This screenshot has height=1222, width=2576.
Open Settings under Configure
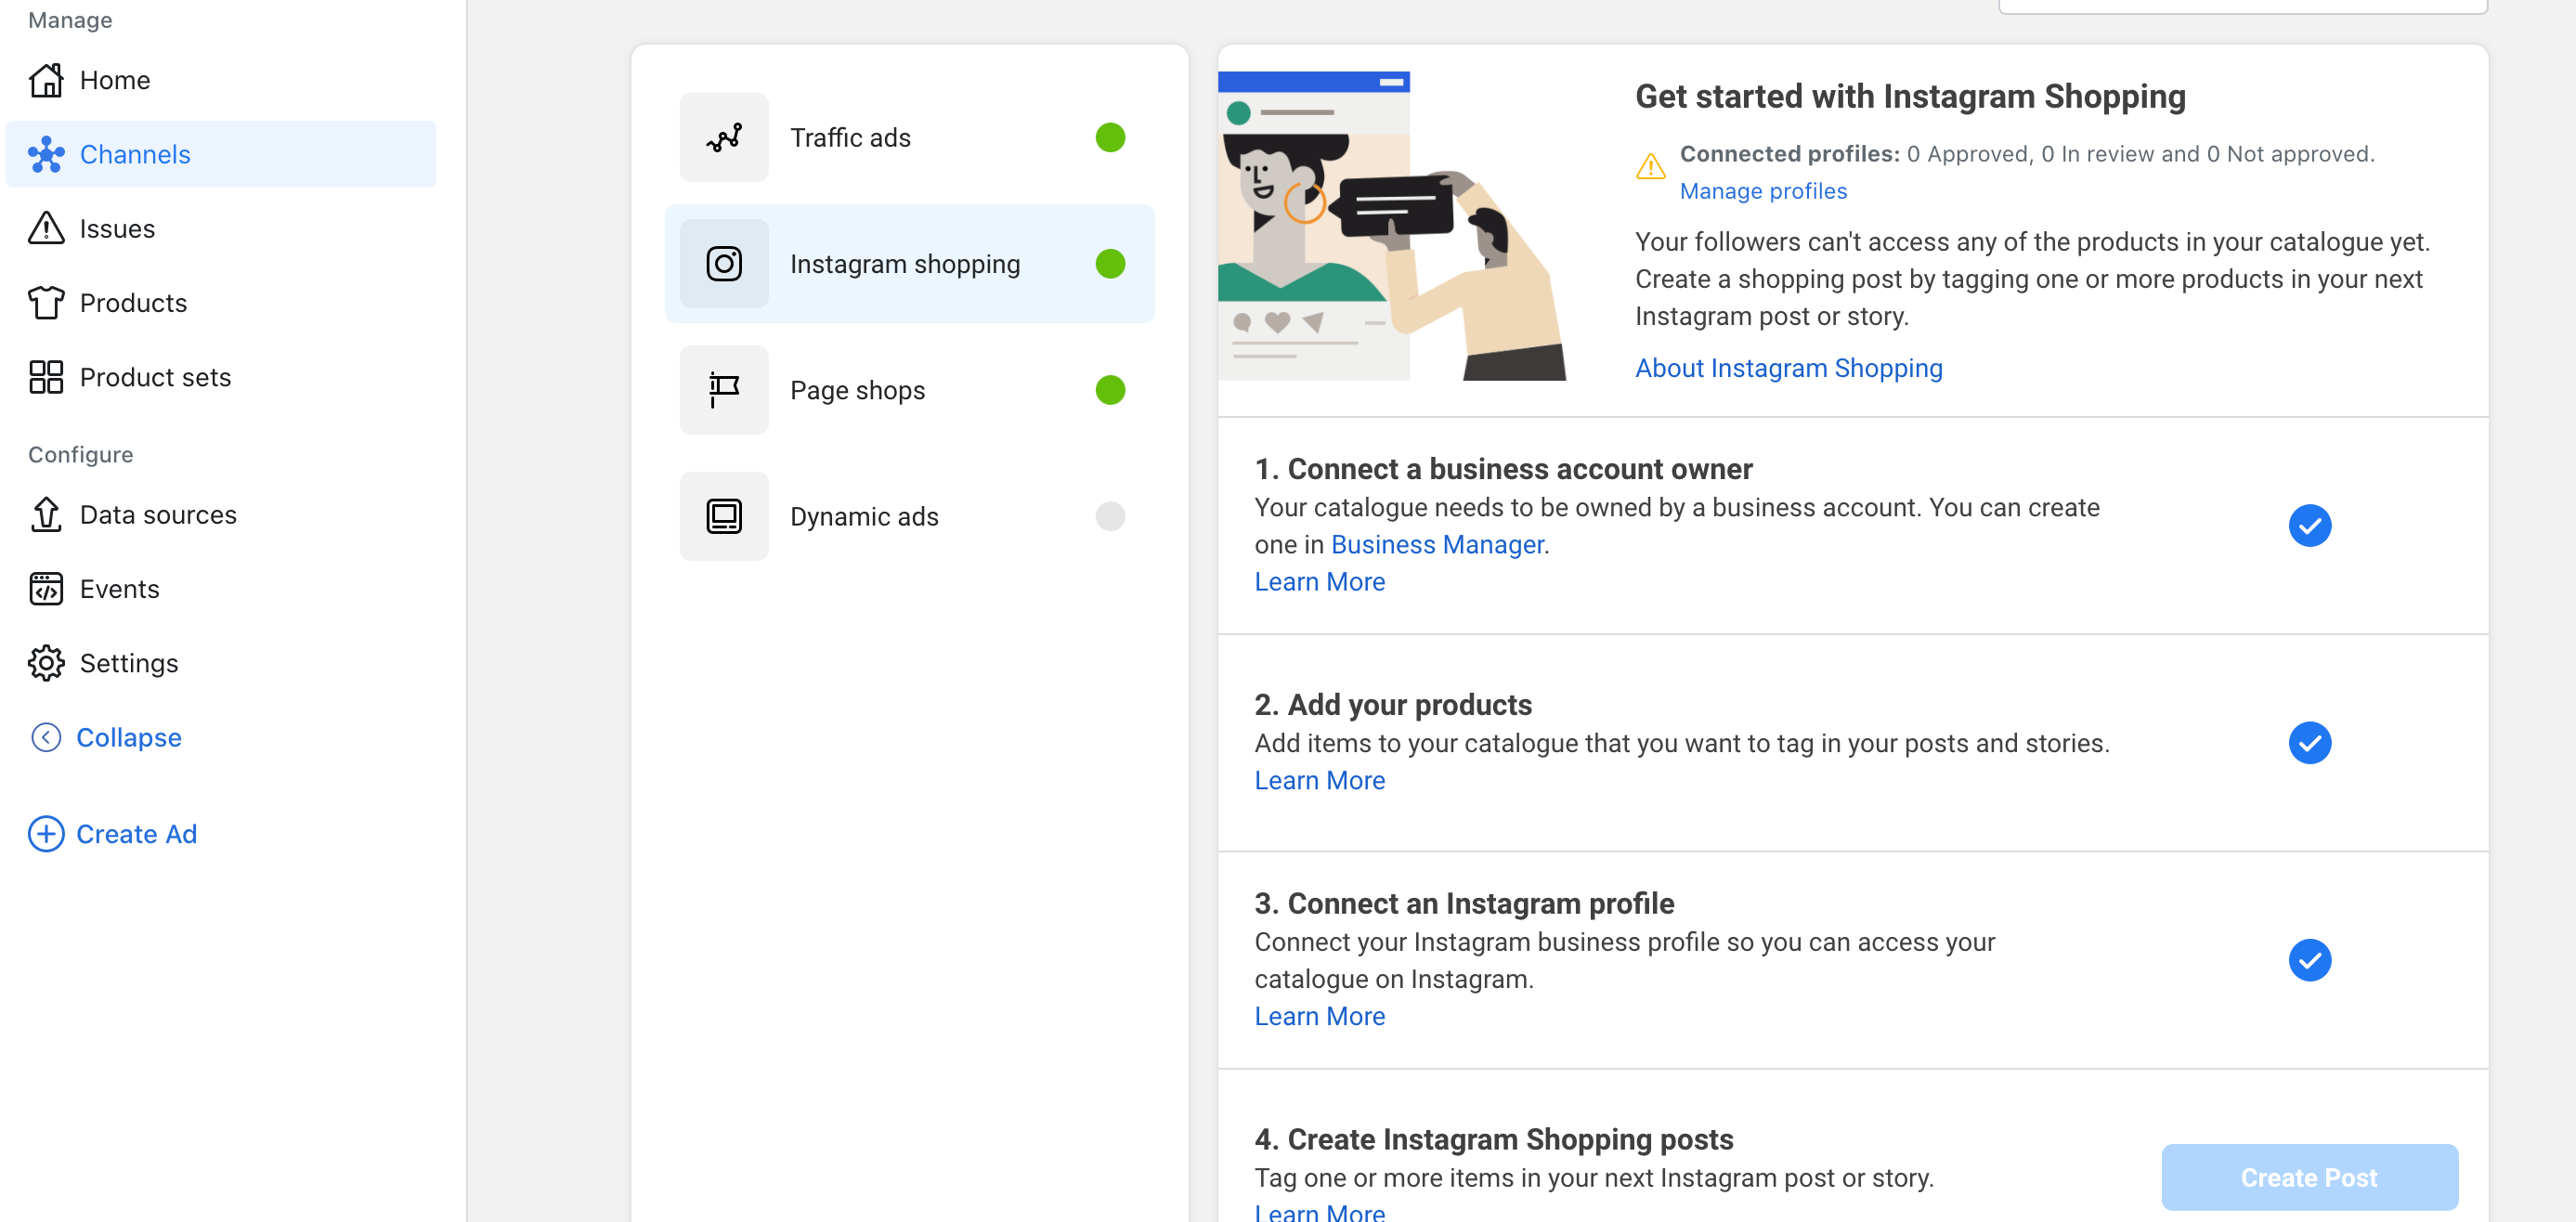pos(220,663)
